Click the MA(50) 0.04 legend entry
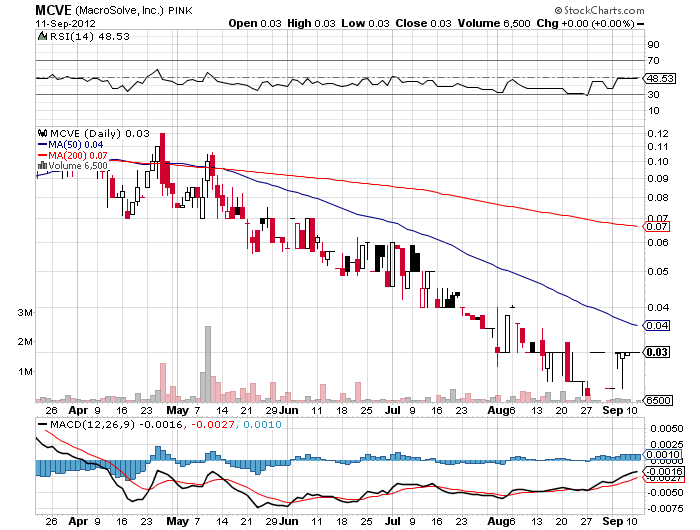Viewport: 700px width, 530px height. 76,145
